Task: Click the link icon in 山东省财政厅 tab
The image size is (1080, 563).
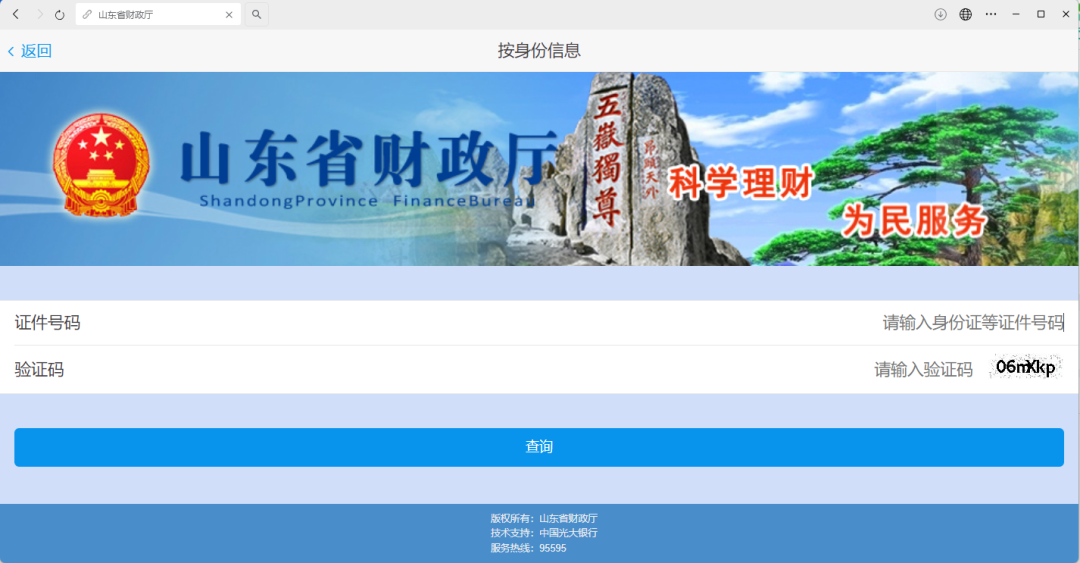Action: 88,15
